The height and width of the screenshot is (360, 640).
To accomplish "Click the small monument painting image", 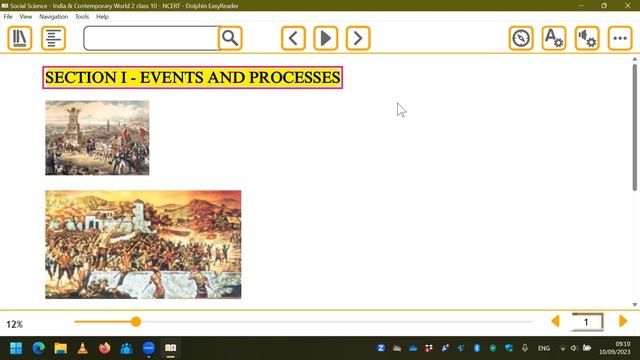I will click(x=97, y=138).
